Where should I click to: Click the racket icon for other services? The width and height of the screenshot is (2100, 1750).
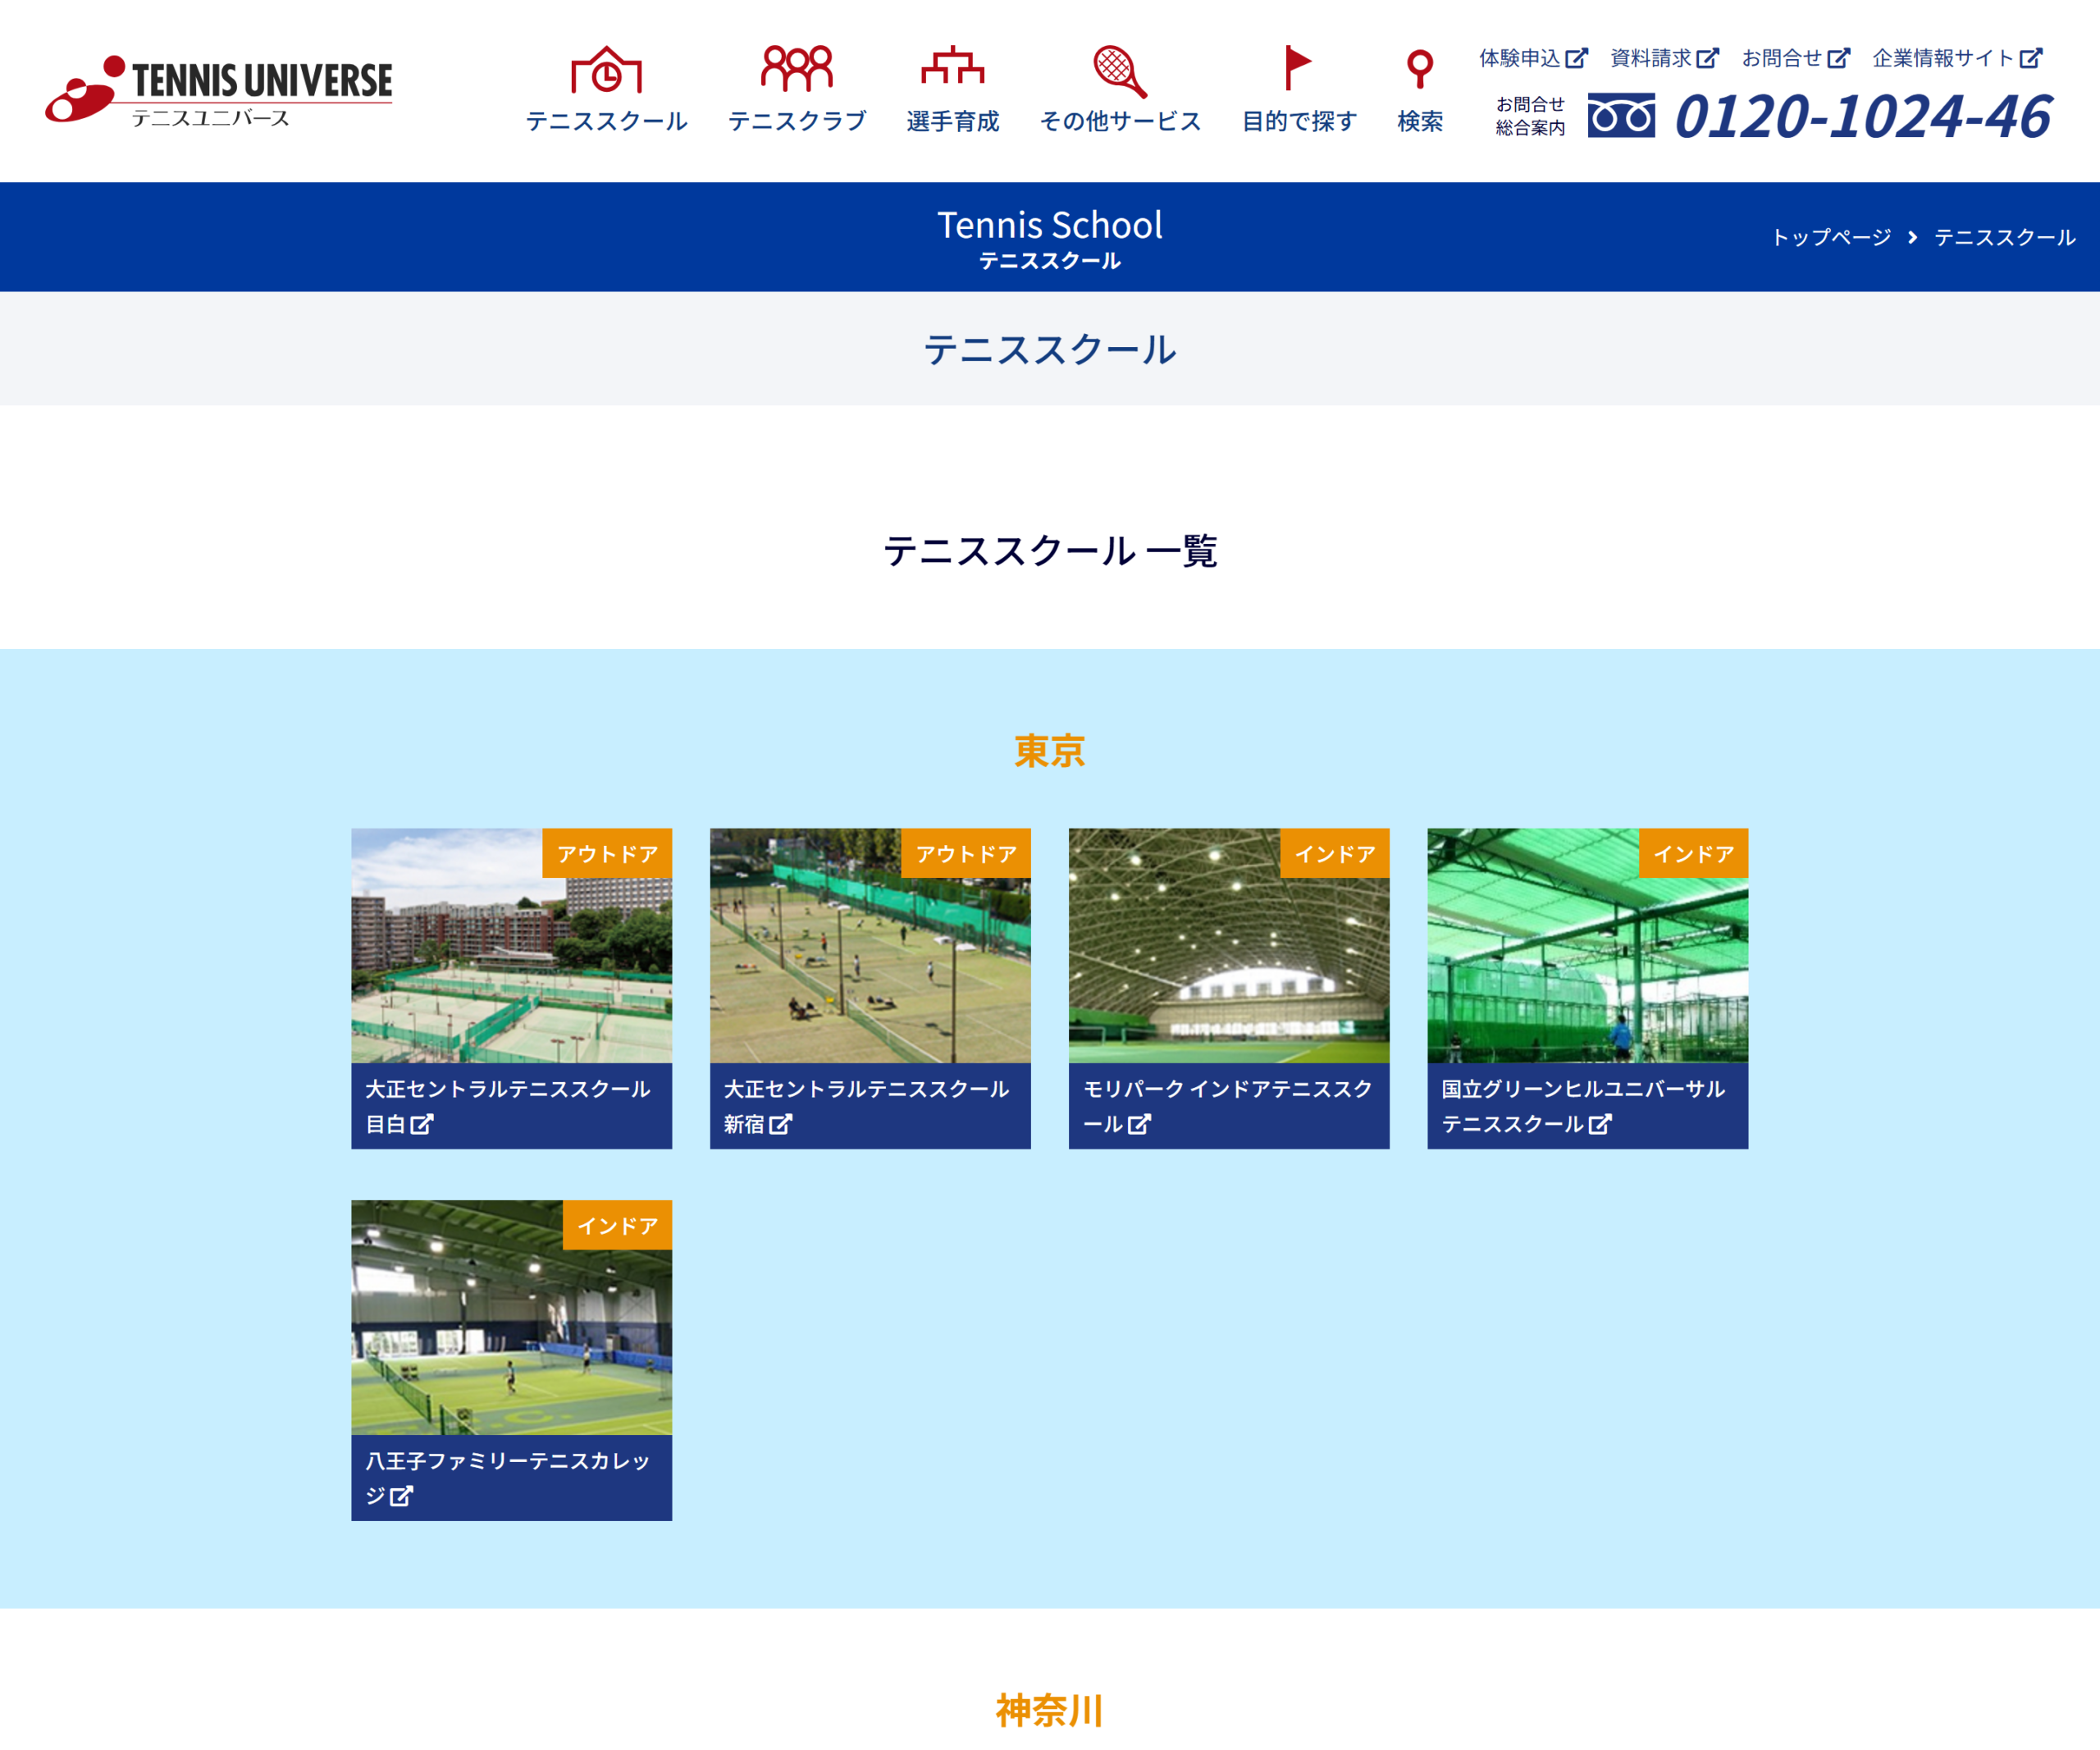1119,72
